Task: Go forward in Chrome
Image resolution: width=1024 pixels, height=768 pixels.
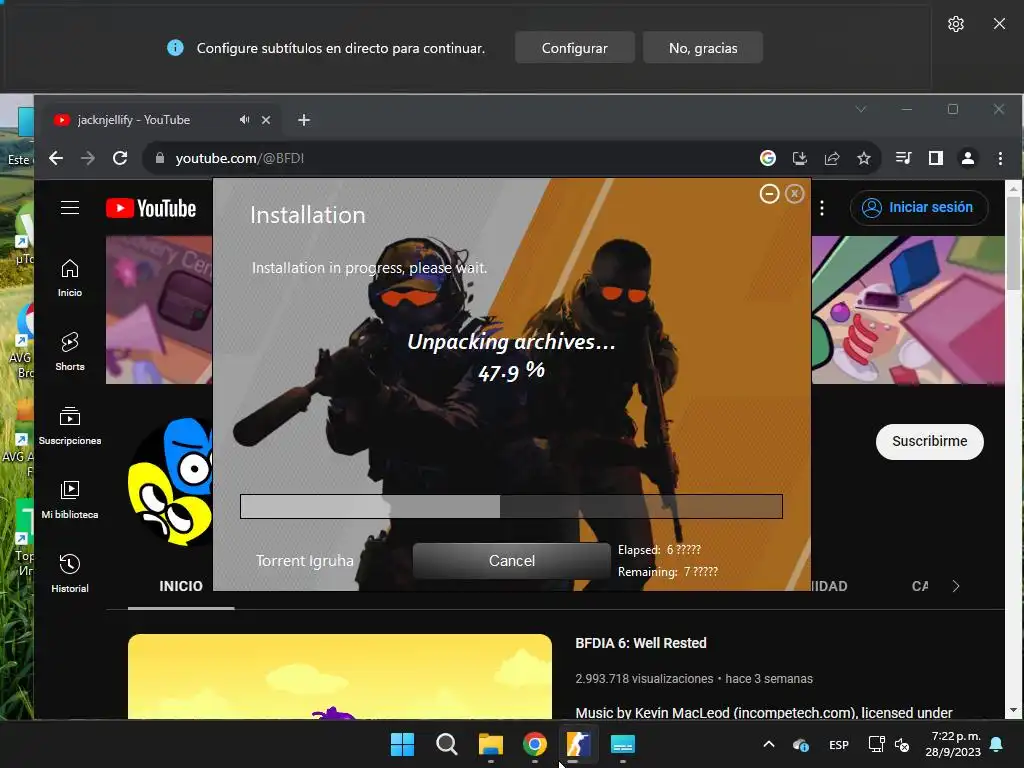Action: pyautogui.click(x=88, y=158)
